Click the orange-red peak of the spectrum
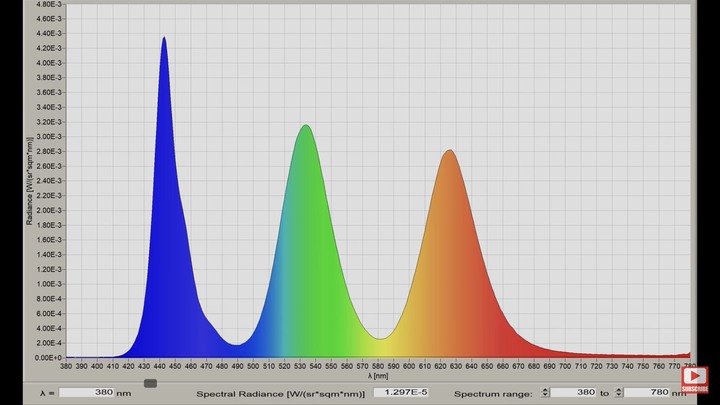This screenshot has width=720, height=405. tap(450, 152)
